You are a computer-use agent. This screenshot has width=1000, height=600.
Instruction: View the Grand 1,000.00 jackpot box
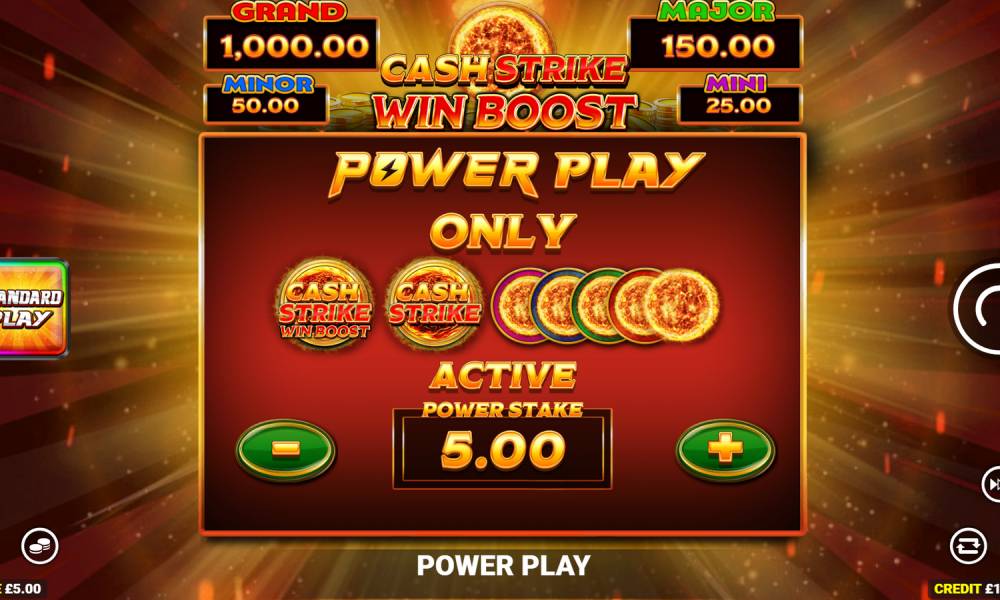(291, 37)
